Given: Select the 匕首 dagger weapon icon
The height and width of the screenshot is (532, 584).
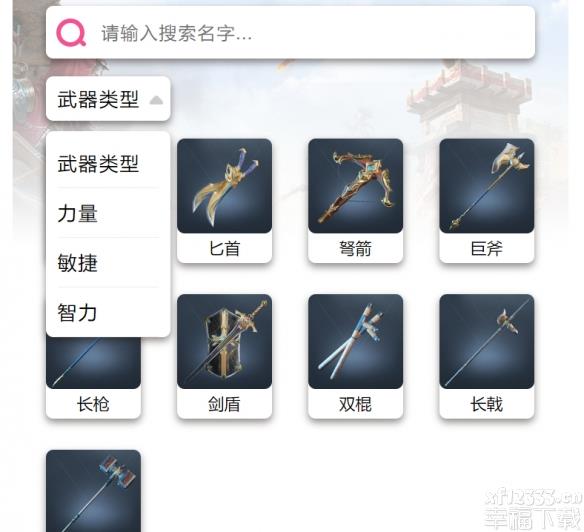Looking at the screenshot, I should coord(225,186).
